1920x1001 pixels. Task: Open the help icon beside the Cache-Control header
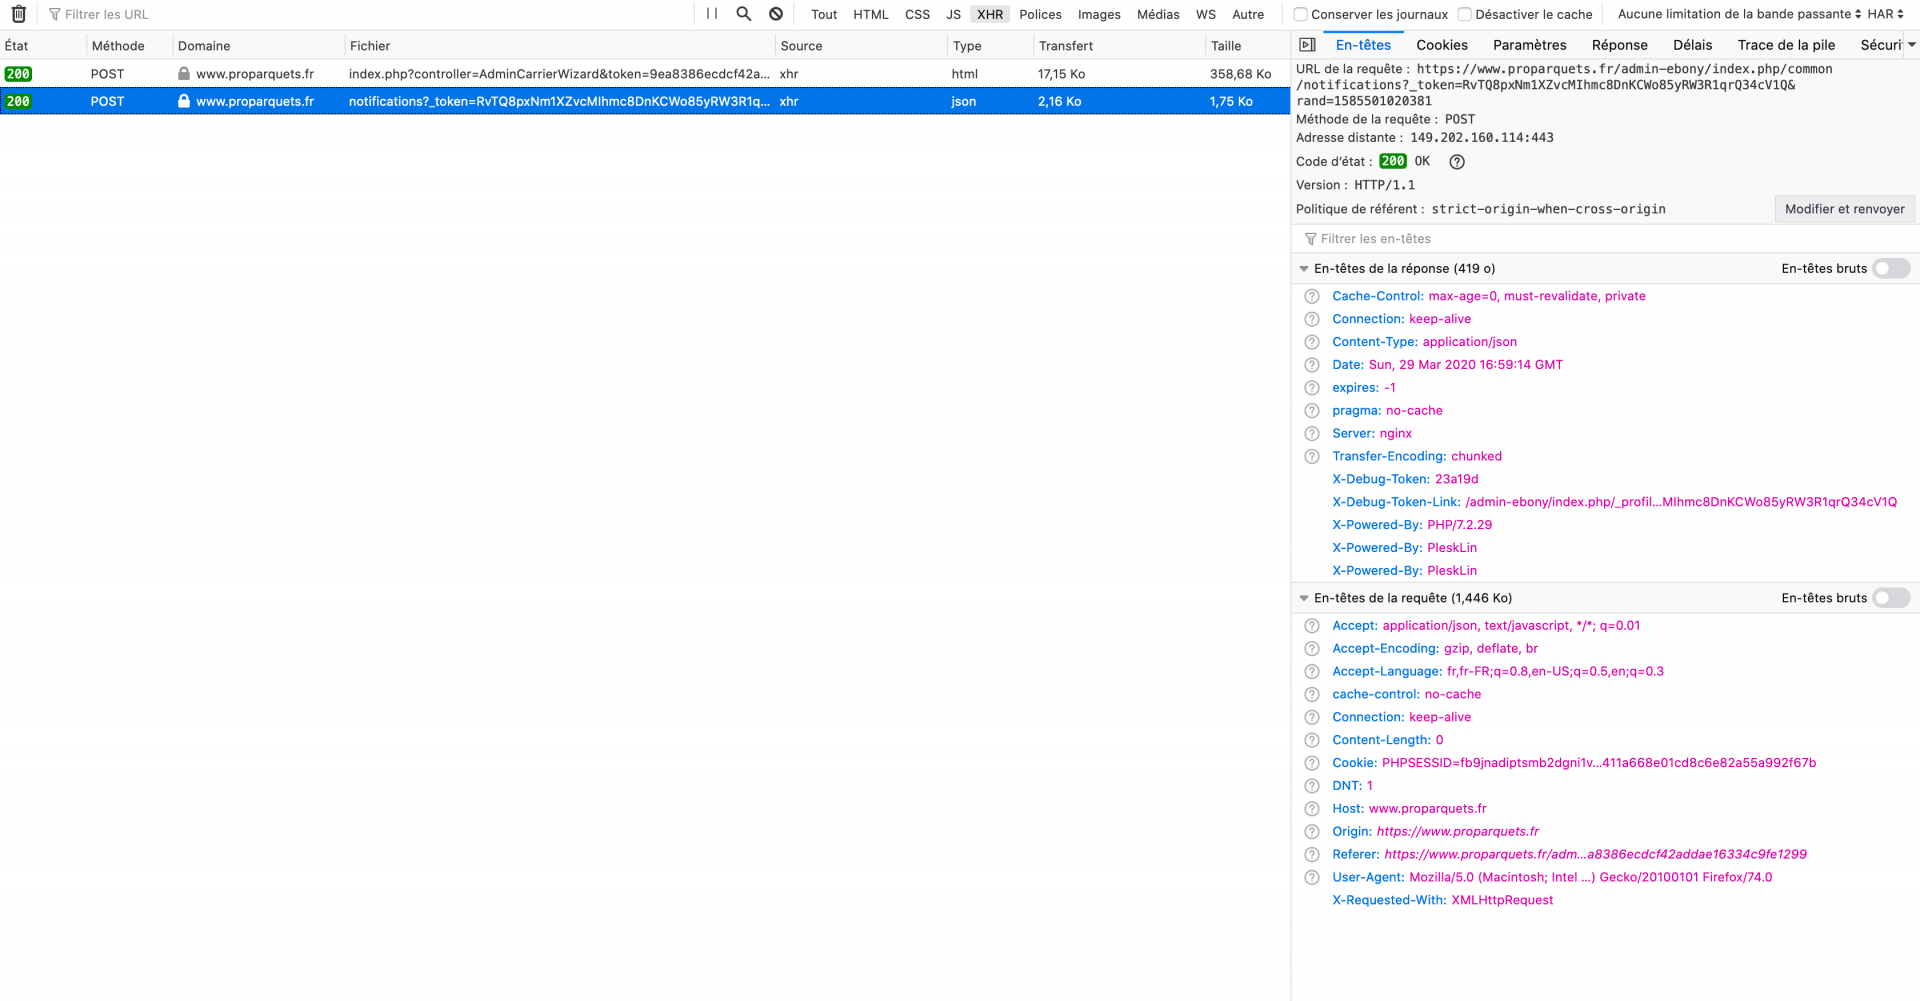coord(1312,296)
